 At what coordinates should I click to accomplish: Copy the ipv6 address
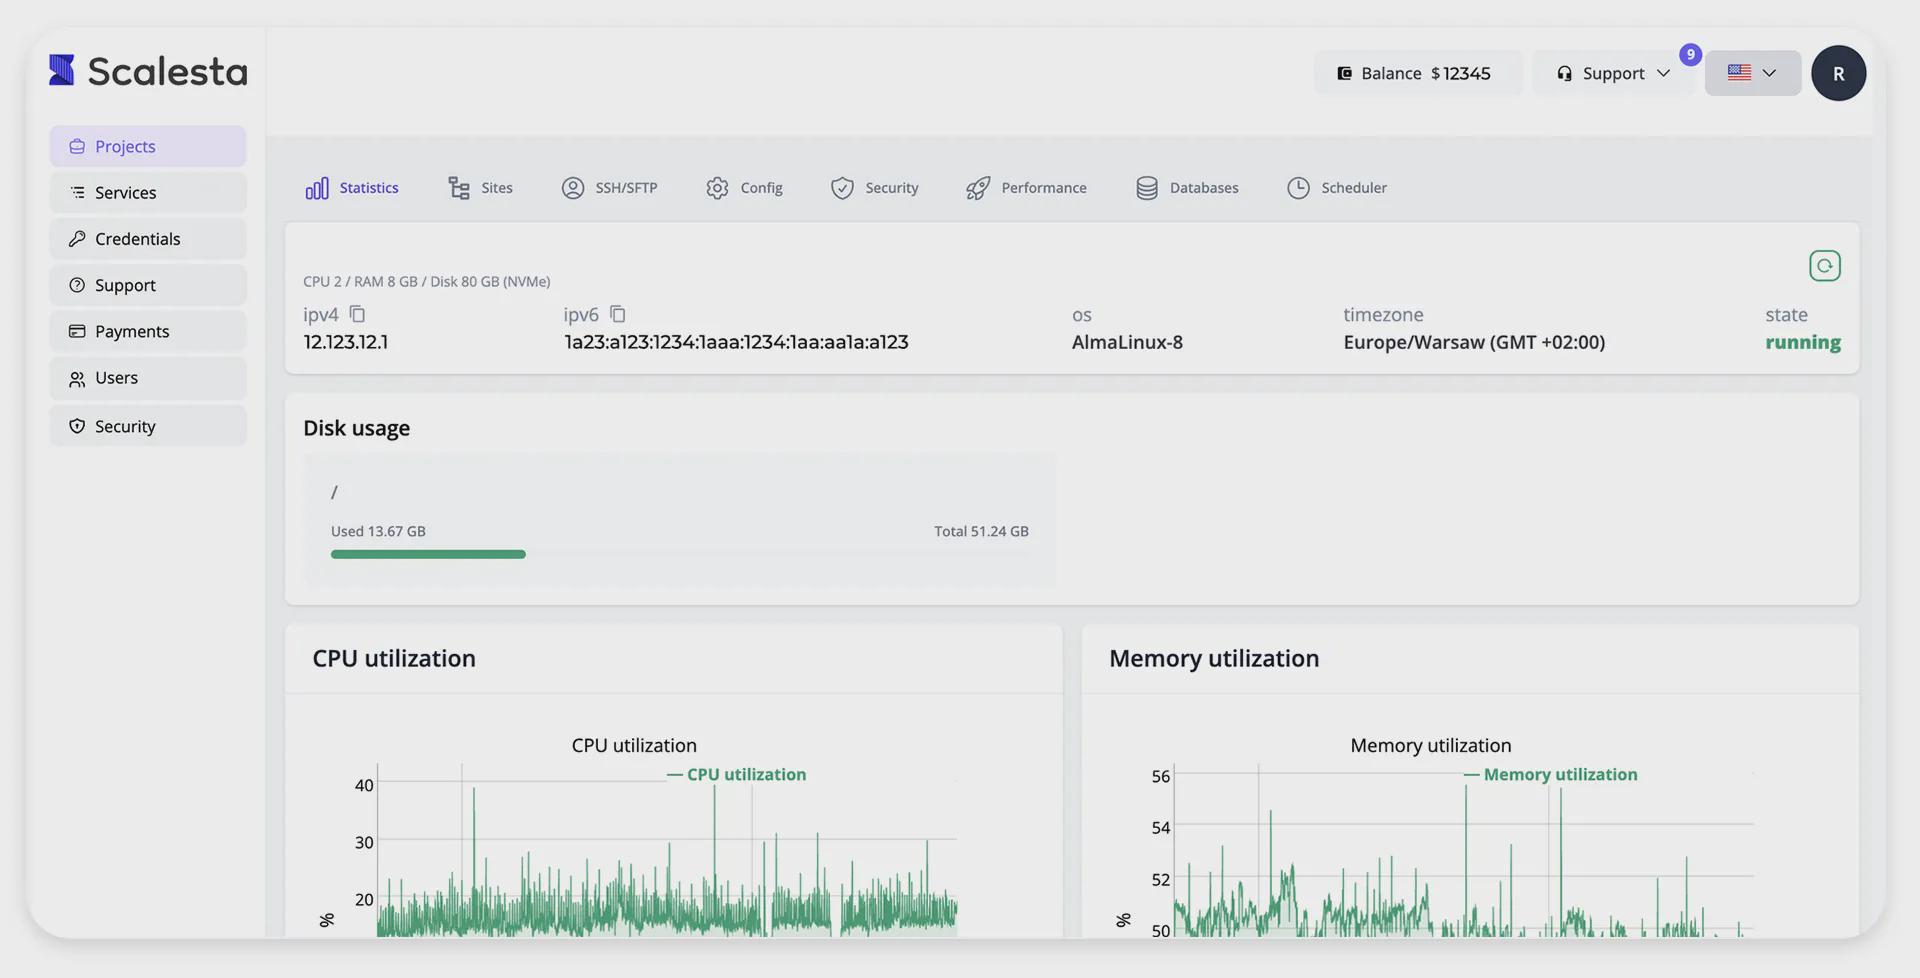(618, 314)
